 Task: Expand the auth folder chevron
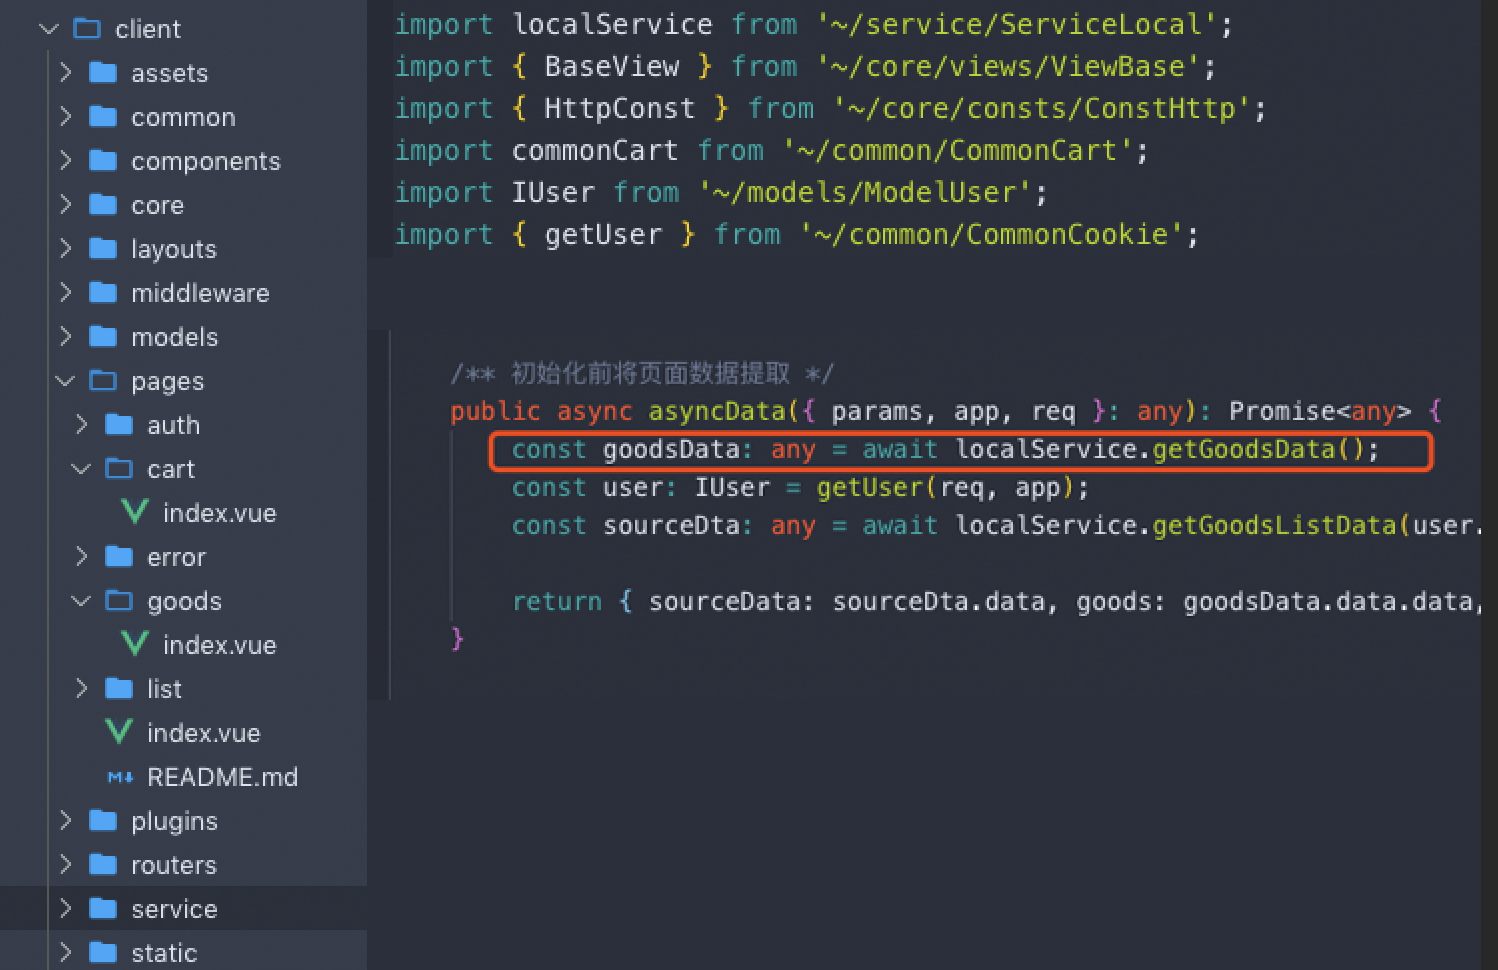pos(81,425)
